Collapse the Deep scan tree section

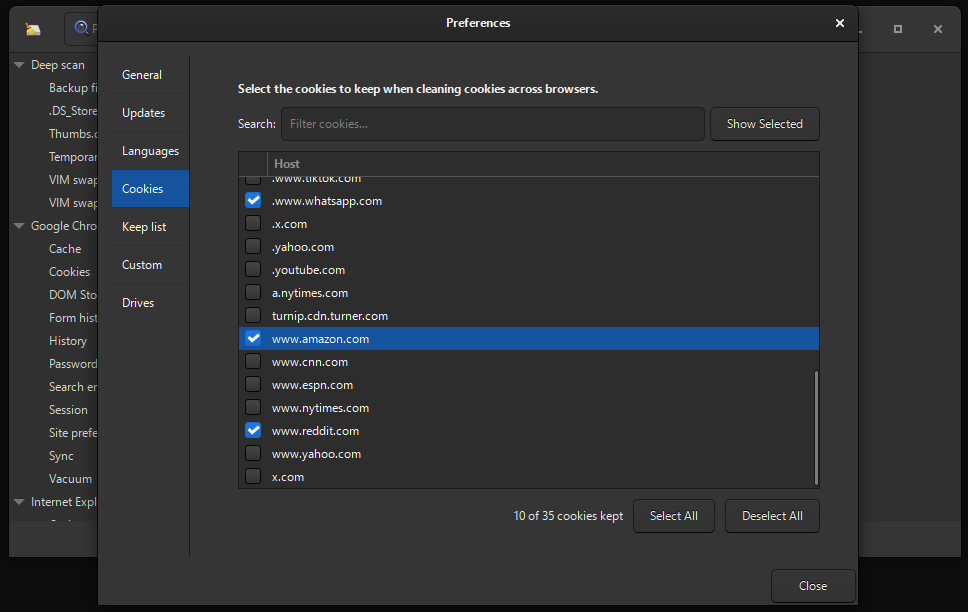pos(19,65)
